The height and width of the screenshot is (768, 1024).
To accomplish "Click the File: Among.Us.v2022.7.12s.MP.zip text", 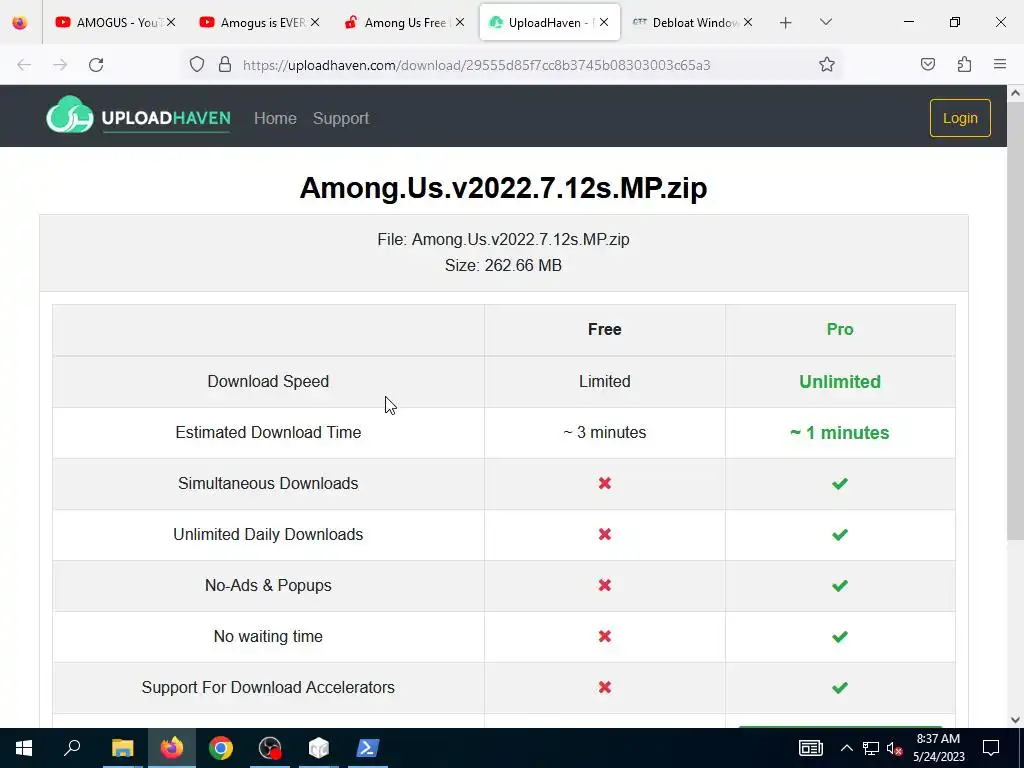I will coord(504,239).
